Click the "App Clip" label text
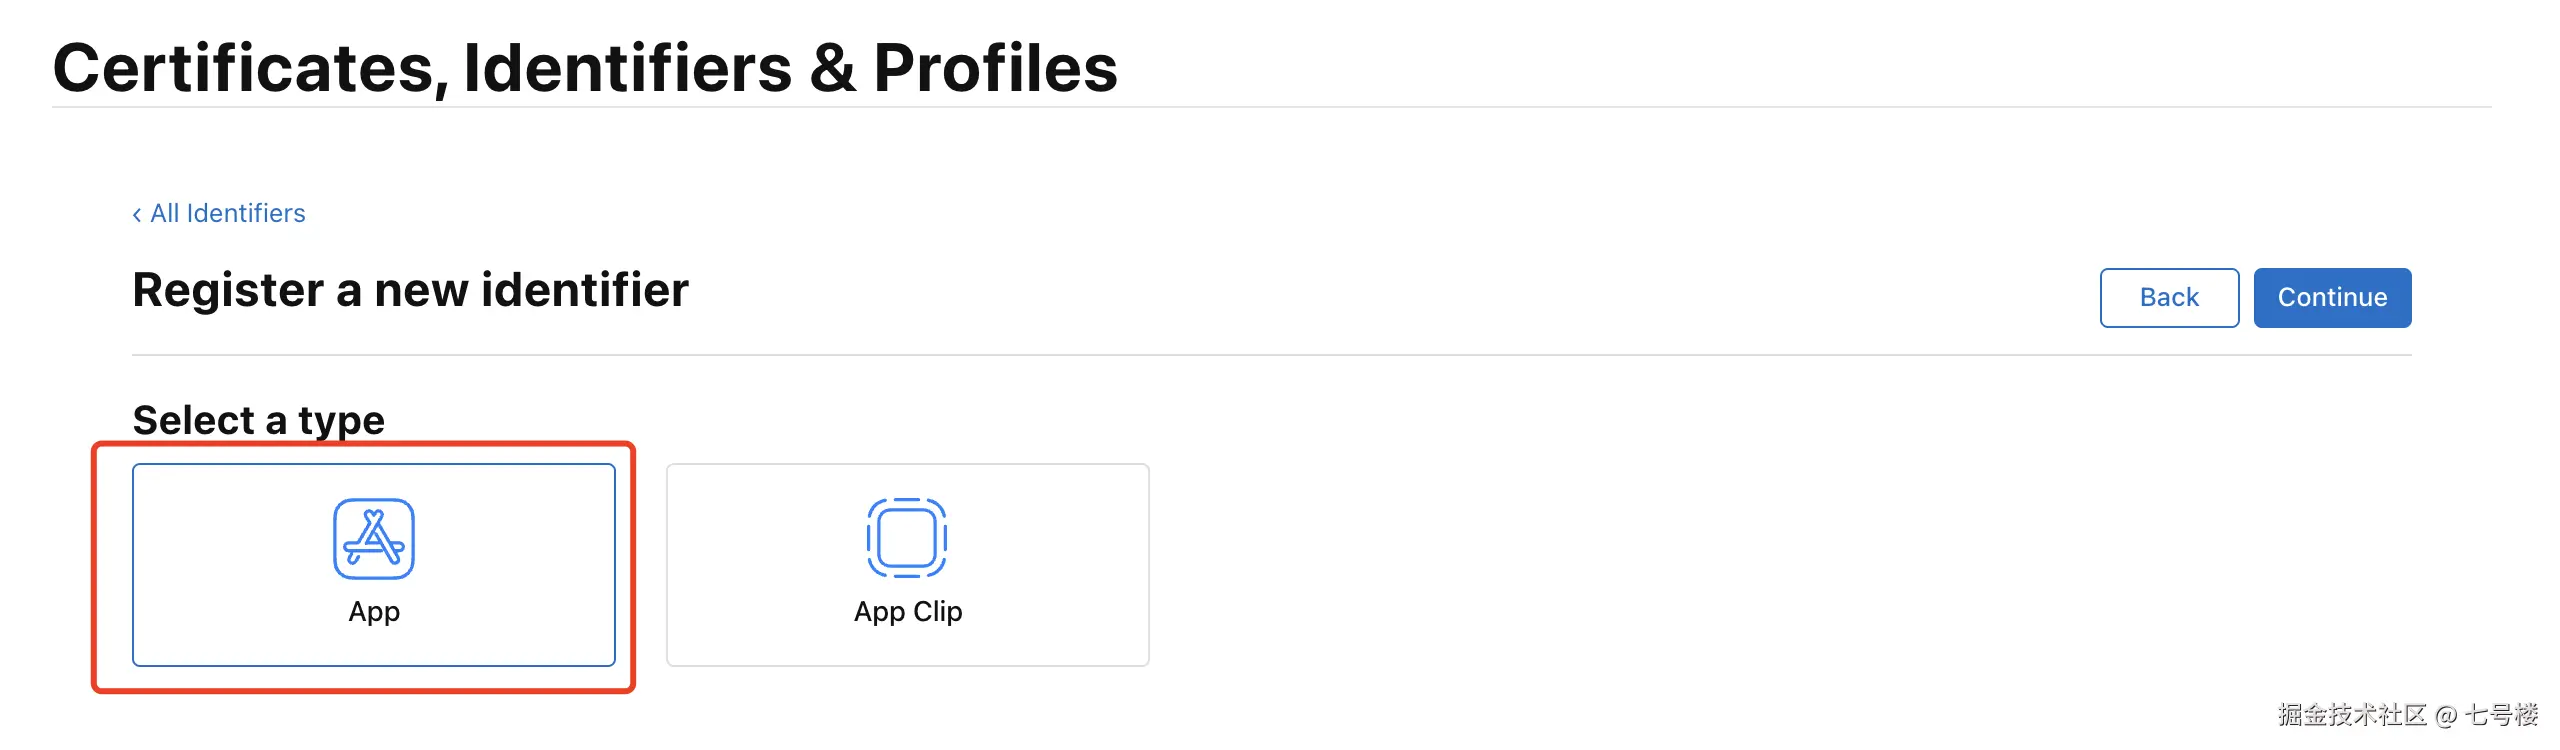Screen dimensions: 2560x750 (908, 612)
